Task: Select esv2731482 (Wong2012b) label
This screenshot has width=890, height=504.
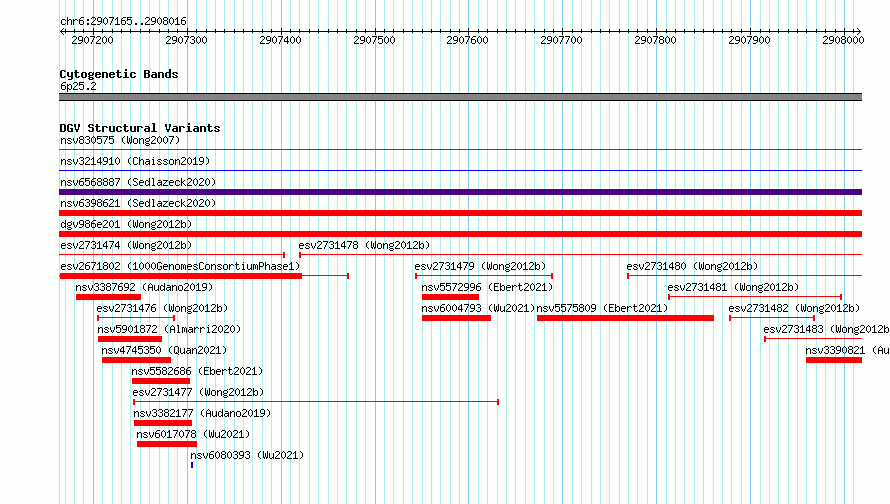Action: (x=794, y=308)
